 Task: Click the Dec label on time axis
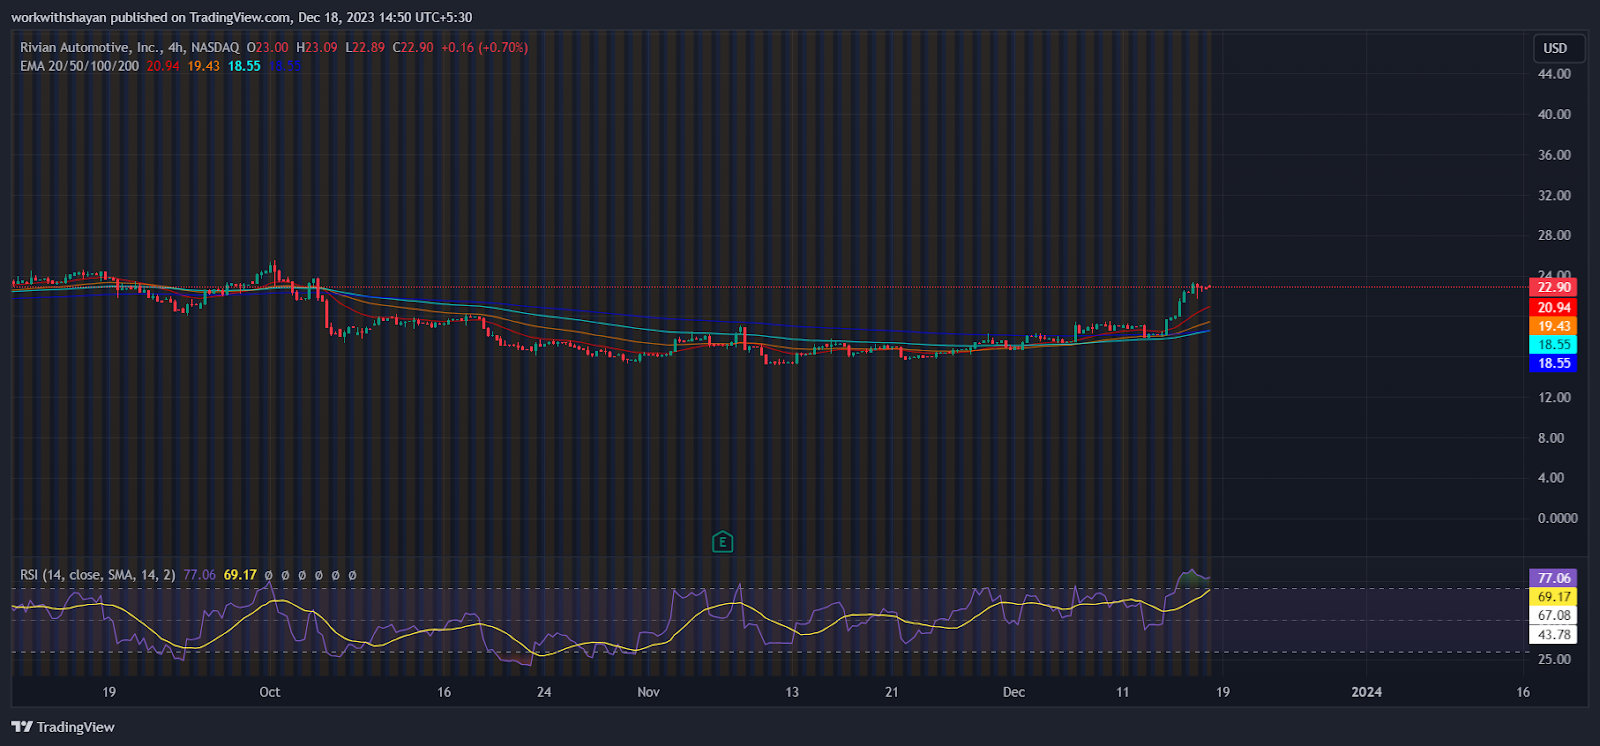click(1014, 692)
